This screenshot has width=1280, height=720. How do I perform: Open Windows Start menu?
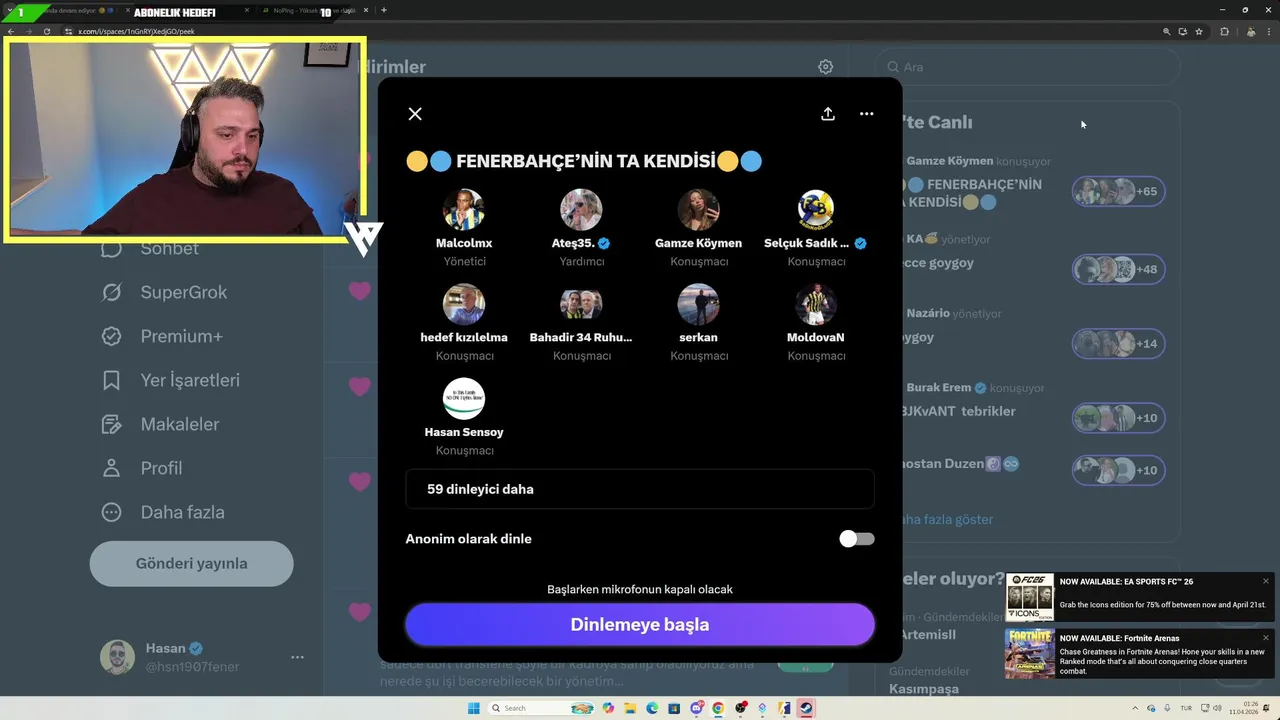click(x=473, y=708)
